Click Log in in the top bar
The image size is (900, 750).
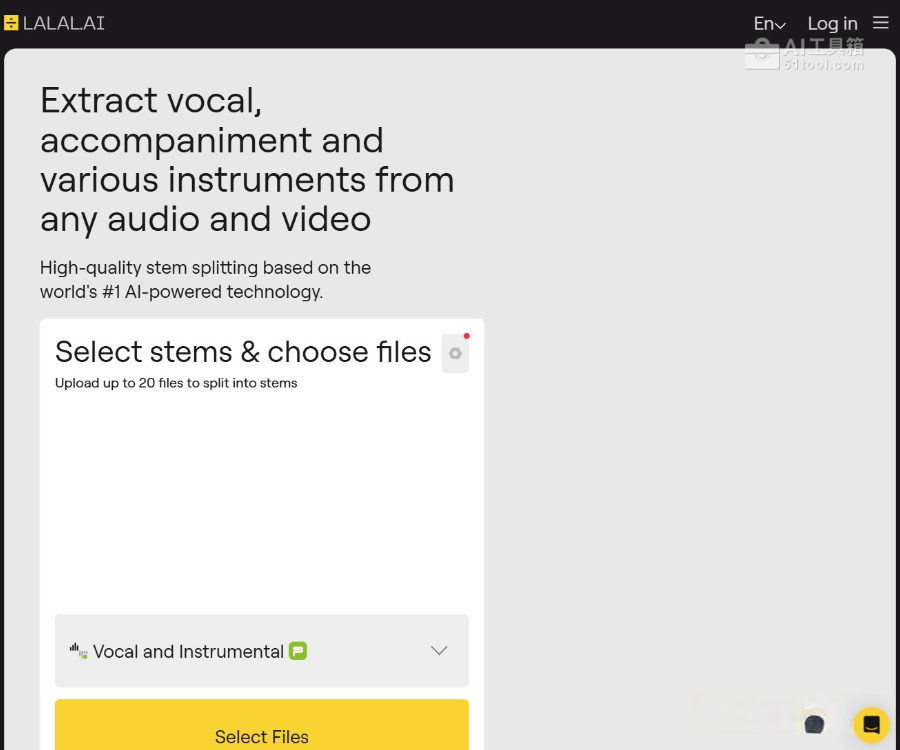click(832, 24)
